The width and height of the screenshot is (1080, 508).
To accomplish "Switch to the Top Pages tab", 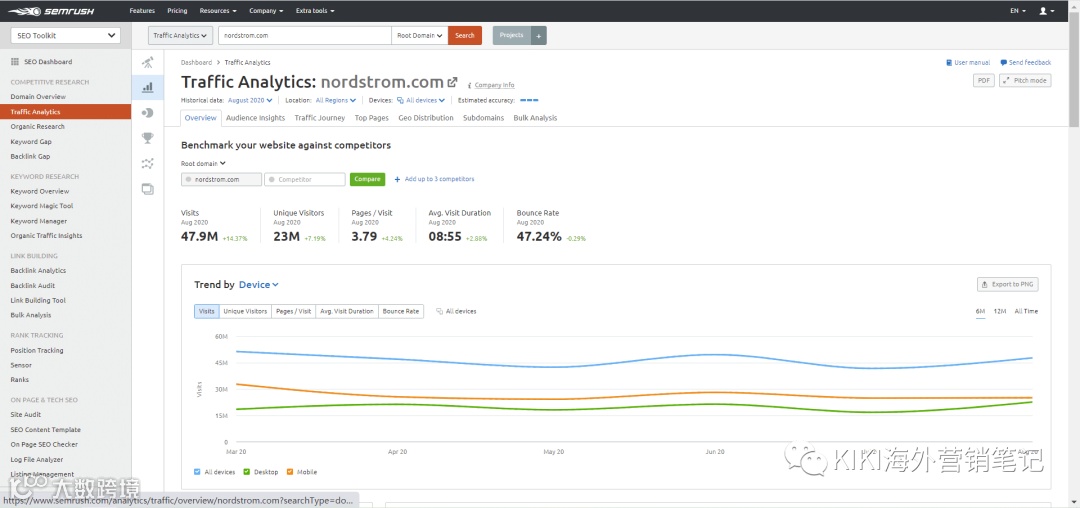I will (x=371, y=118).
